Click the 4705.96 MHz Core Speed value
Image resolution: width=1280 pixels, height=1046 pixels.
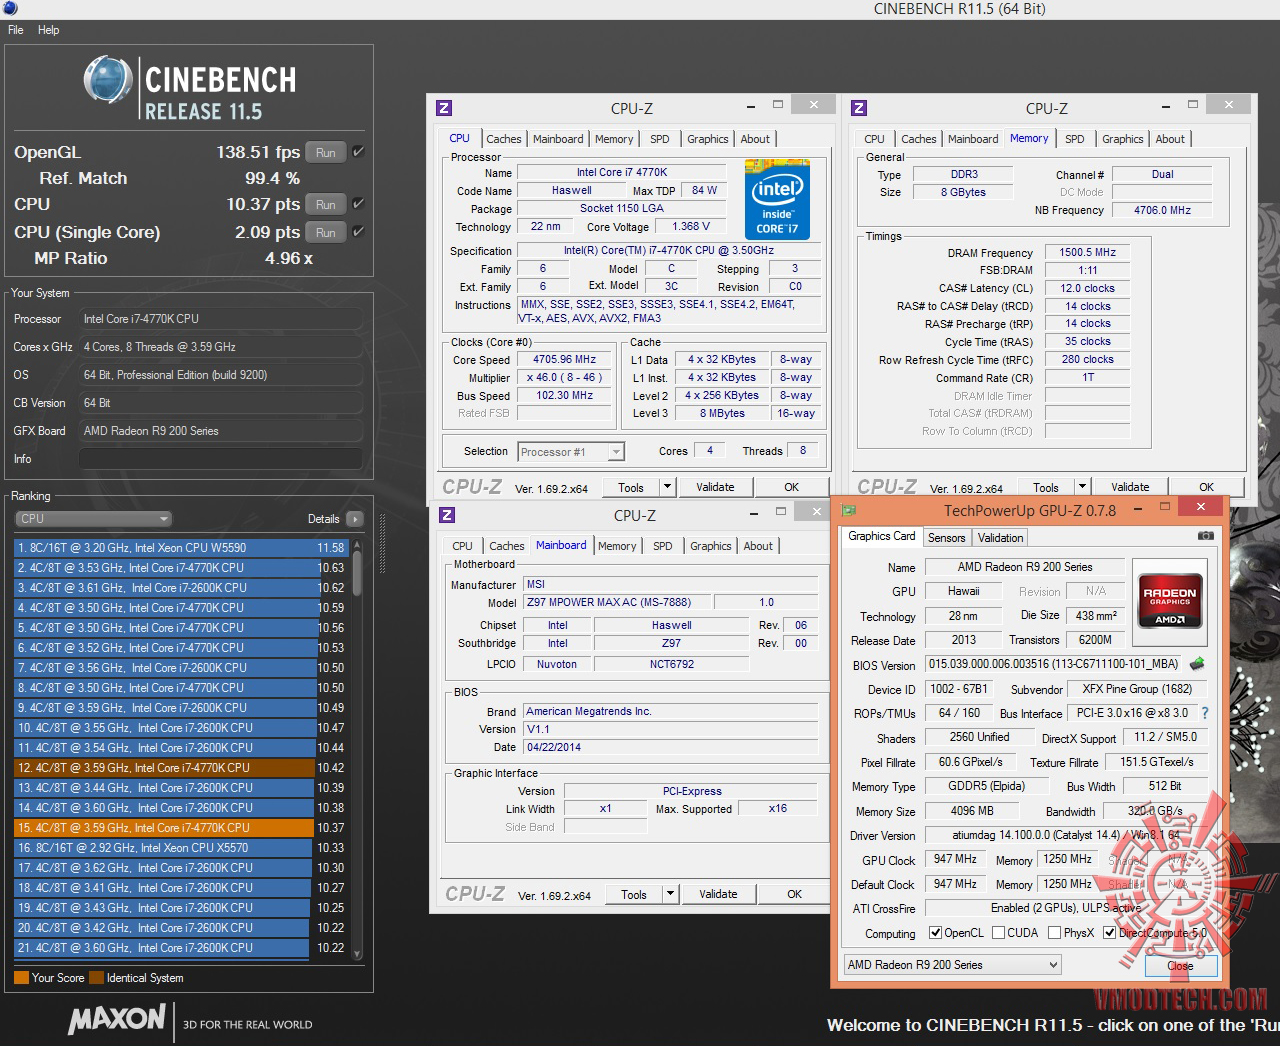point(565,360)
